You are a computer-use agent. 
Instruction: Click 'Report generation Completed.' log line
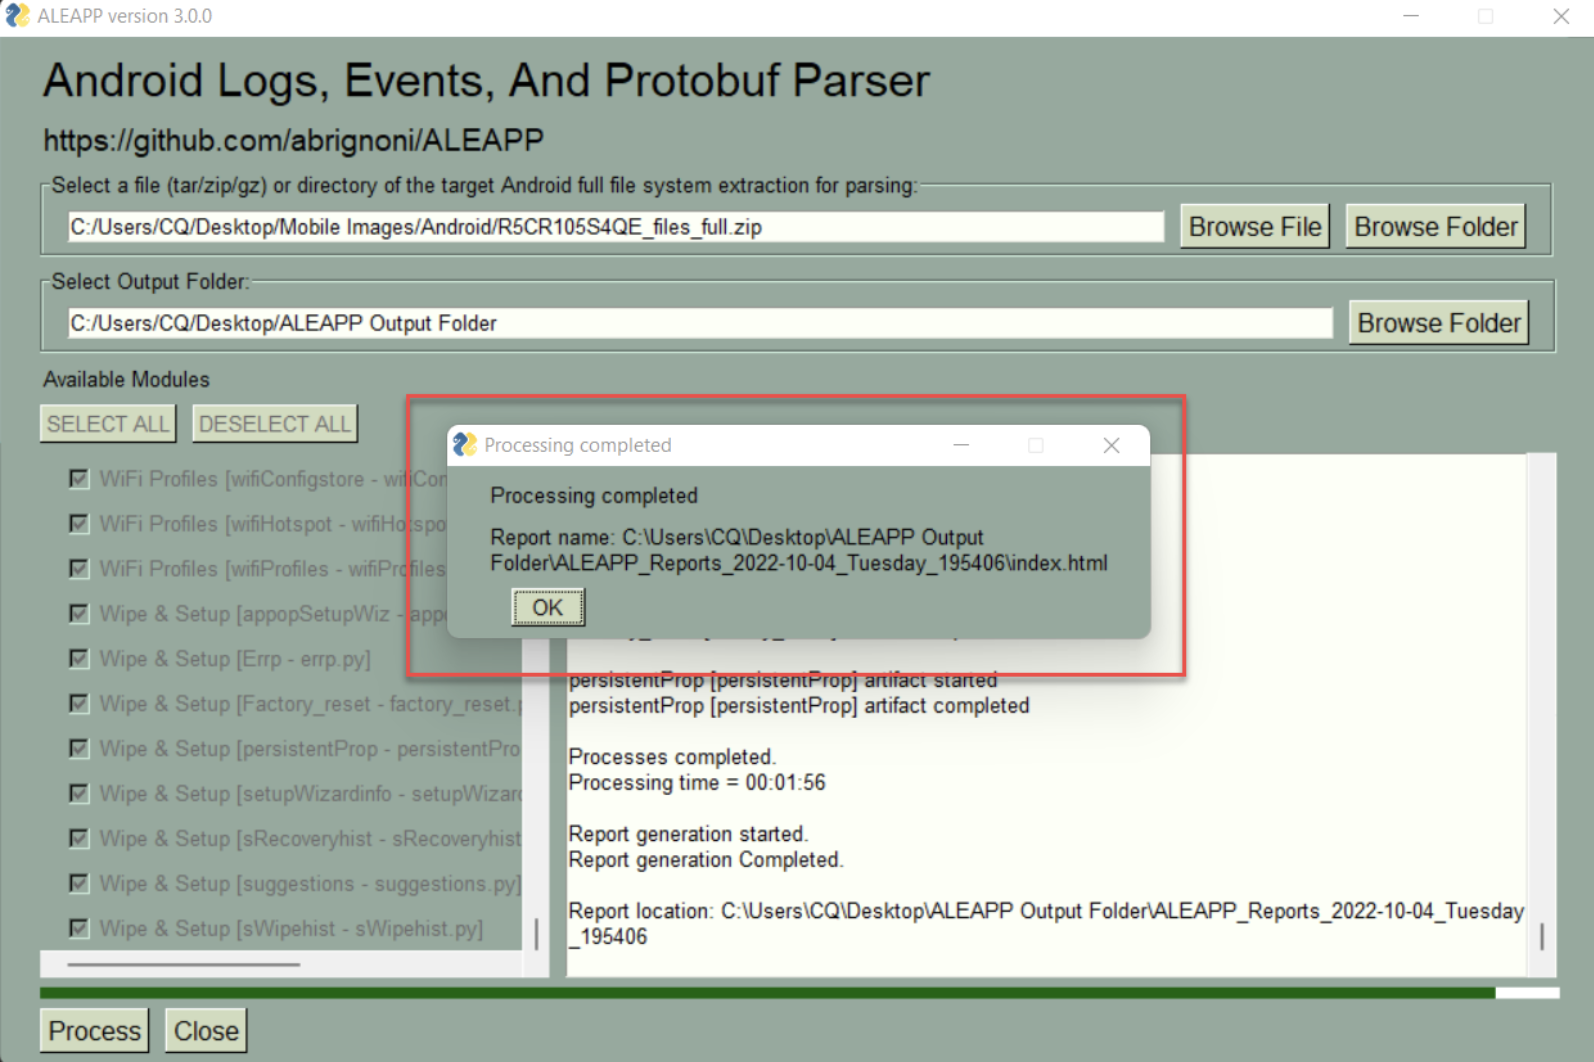point(706,860)
